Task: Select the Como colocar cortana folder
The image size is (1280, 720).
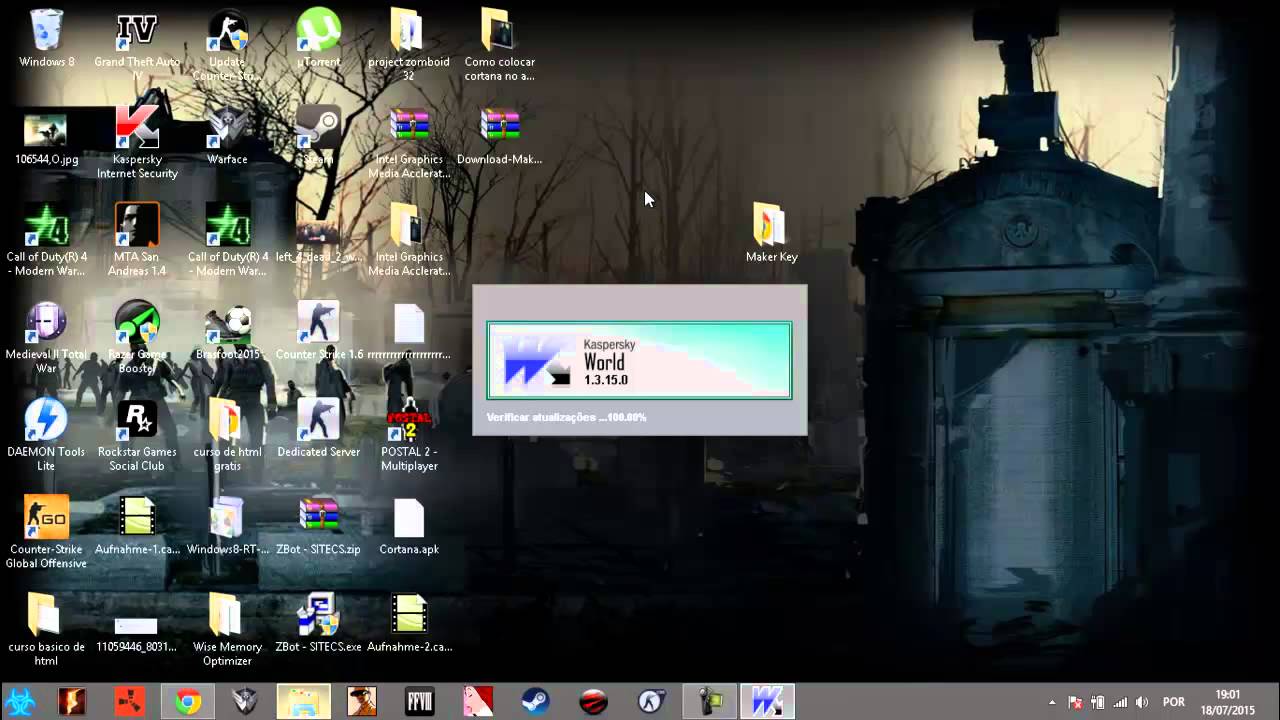Action: (500, 30)
